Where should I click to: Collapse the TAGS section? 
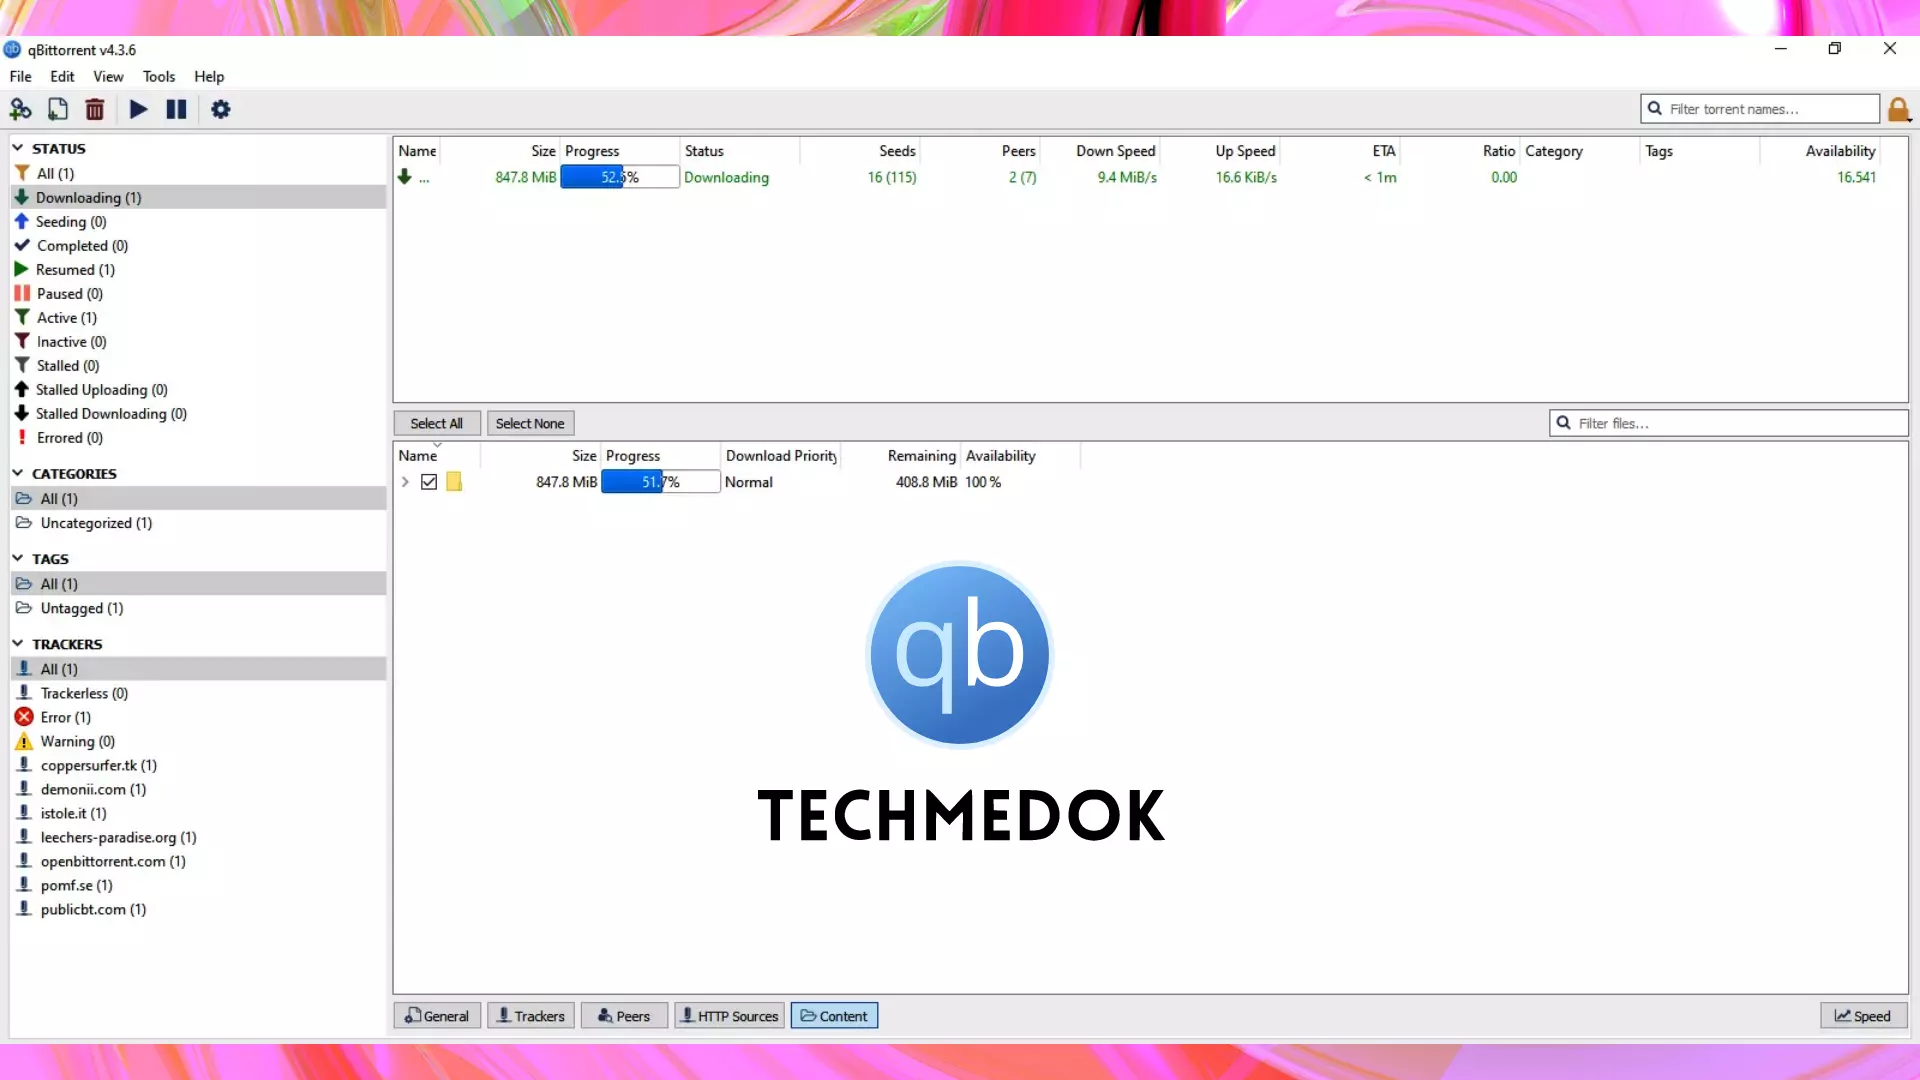click(18, 558)
